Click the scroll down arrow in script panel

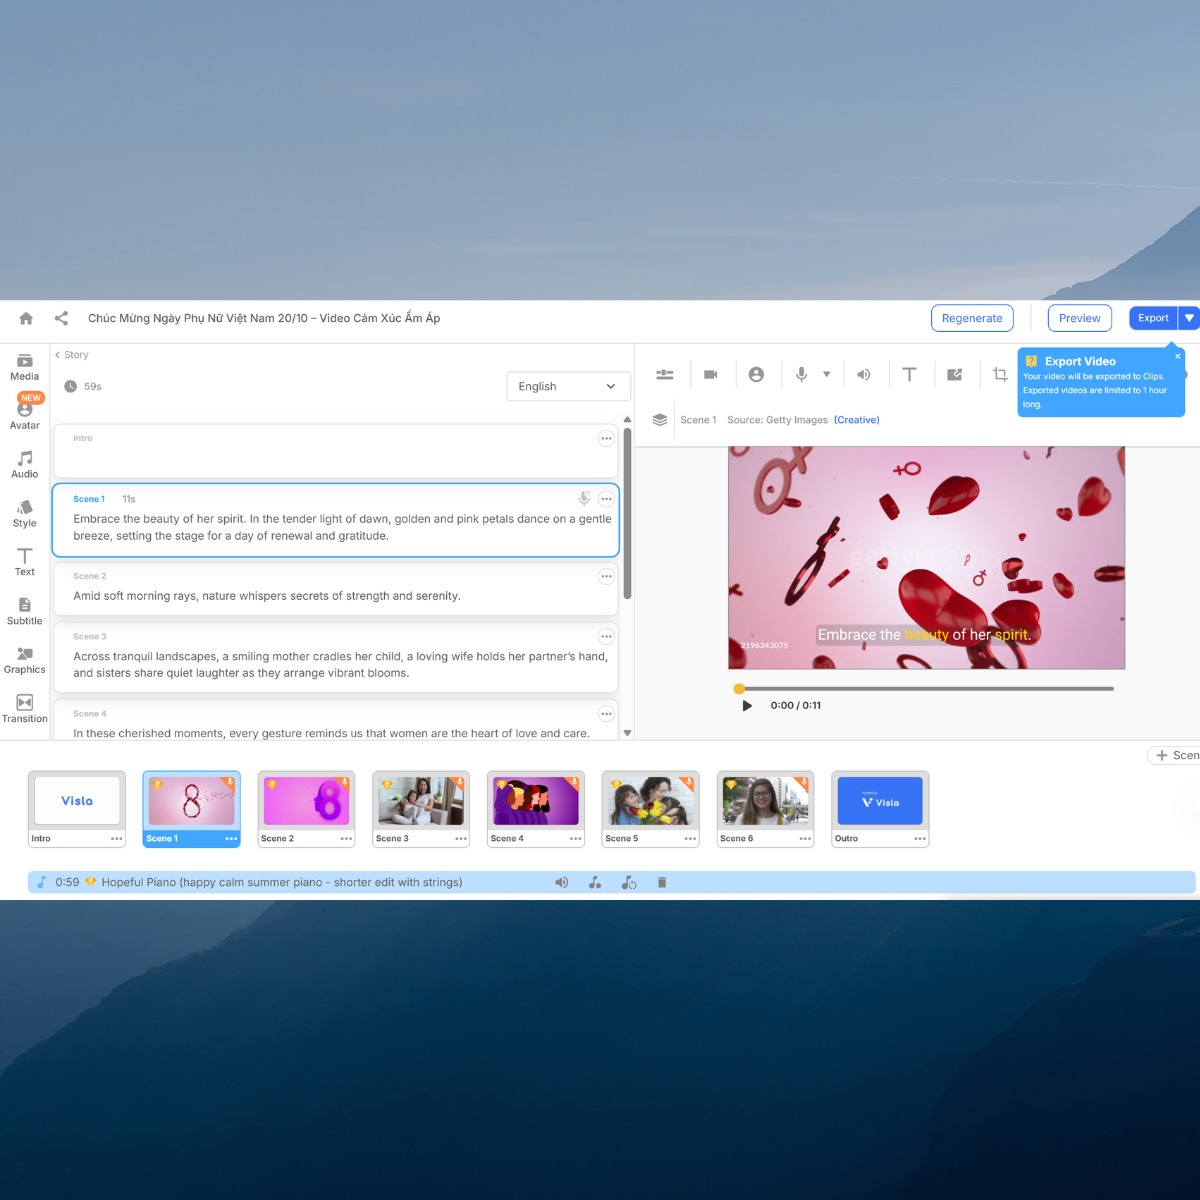pos(627,733)
